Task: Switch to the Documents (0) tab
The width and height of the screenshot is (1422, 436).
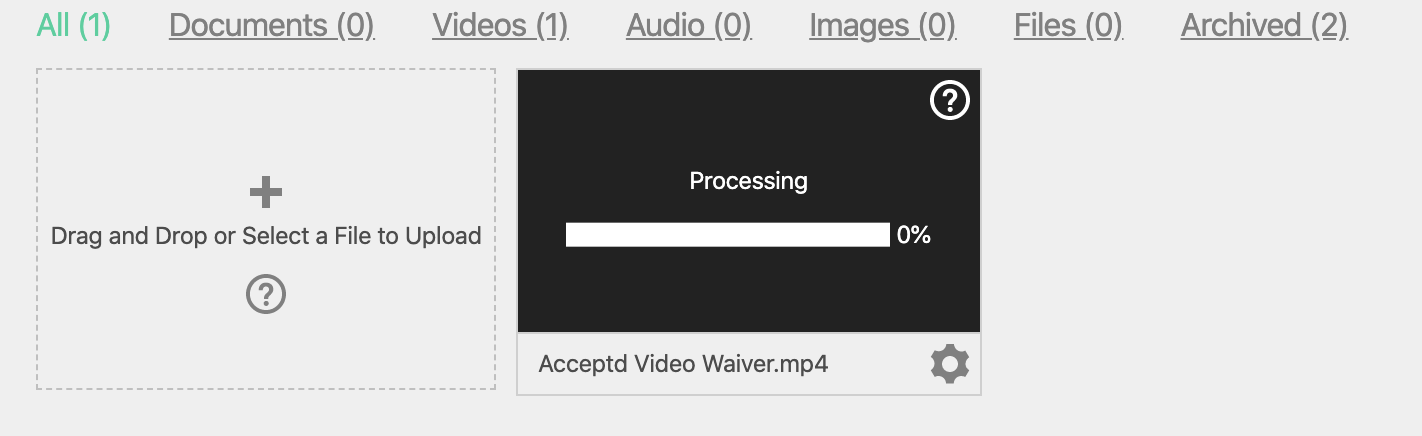Action: coord(272,25)
